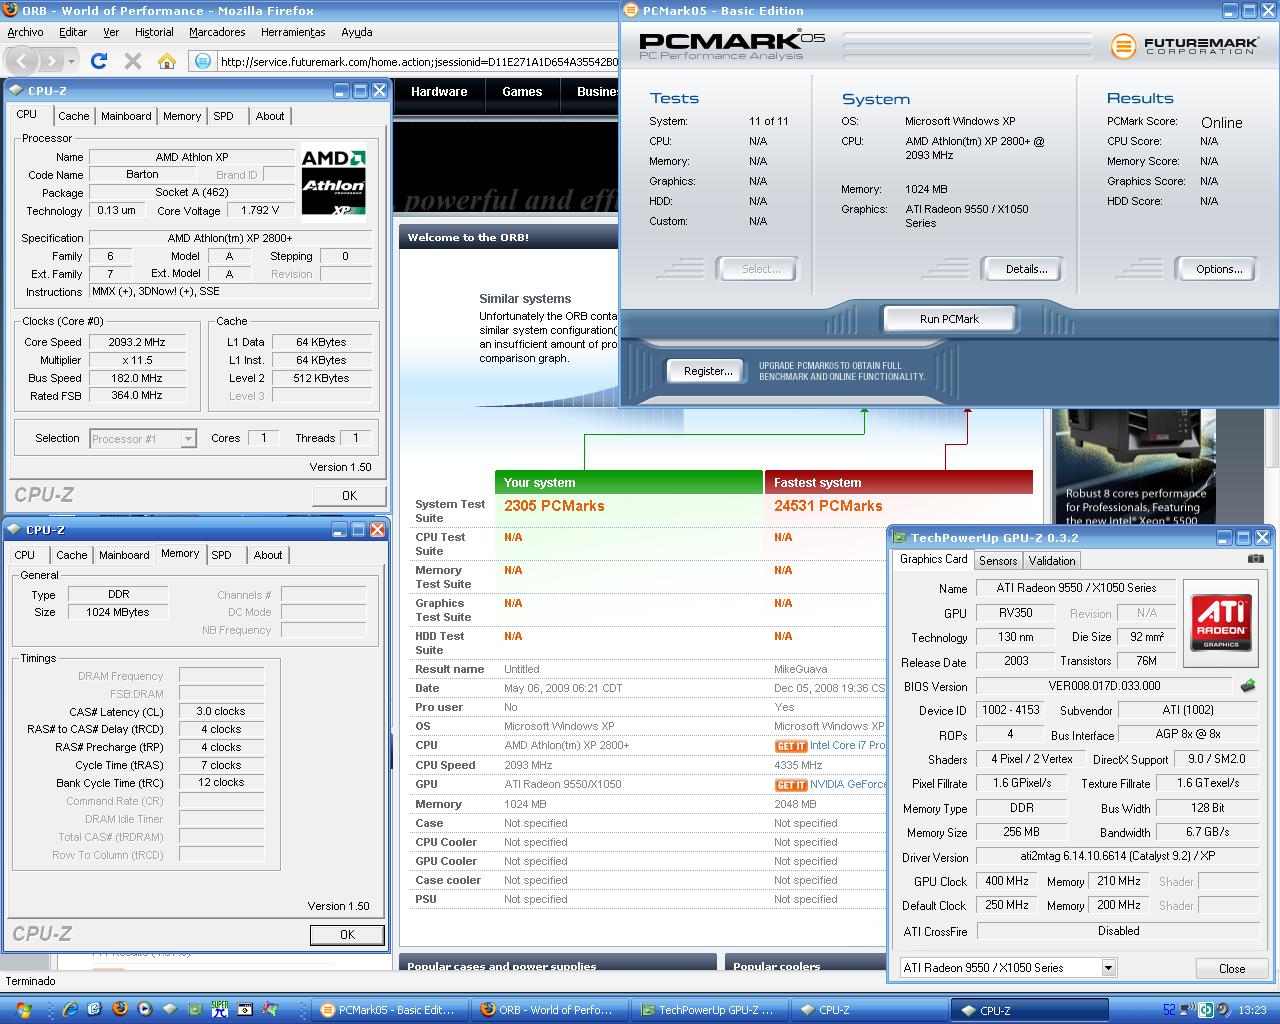Screen dimensions: 1280x1024
Task: Click PCMark05 title bar icon
Action: (x=632, y=11)
